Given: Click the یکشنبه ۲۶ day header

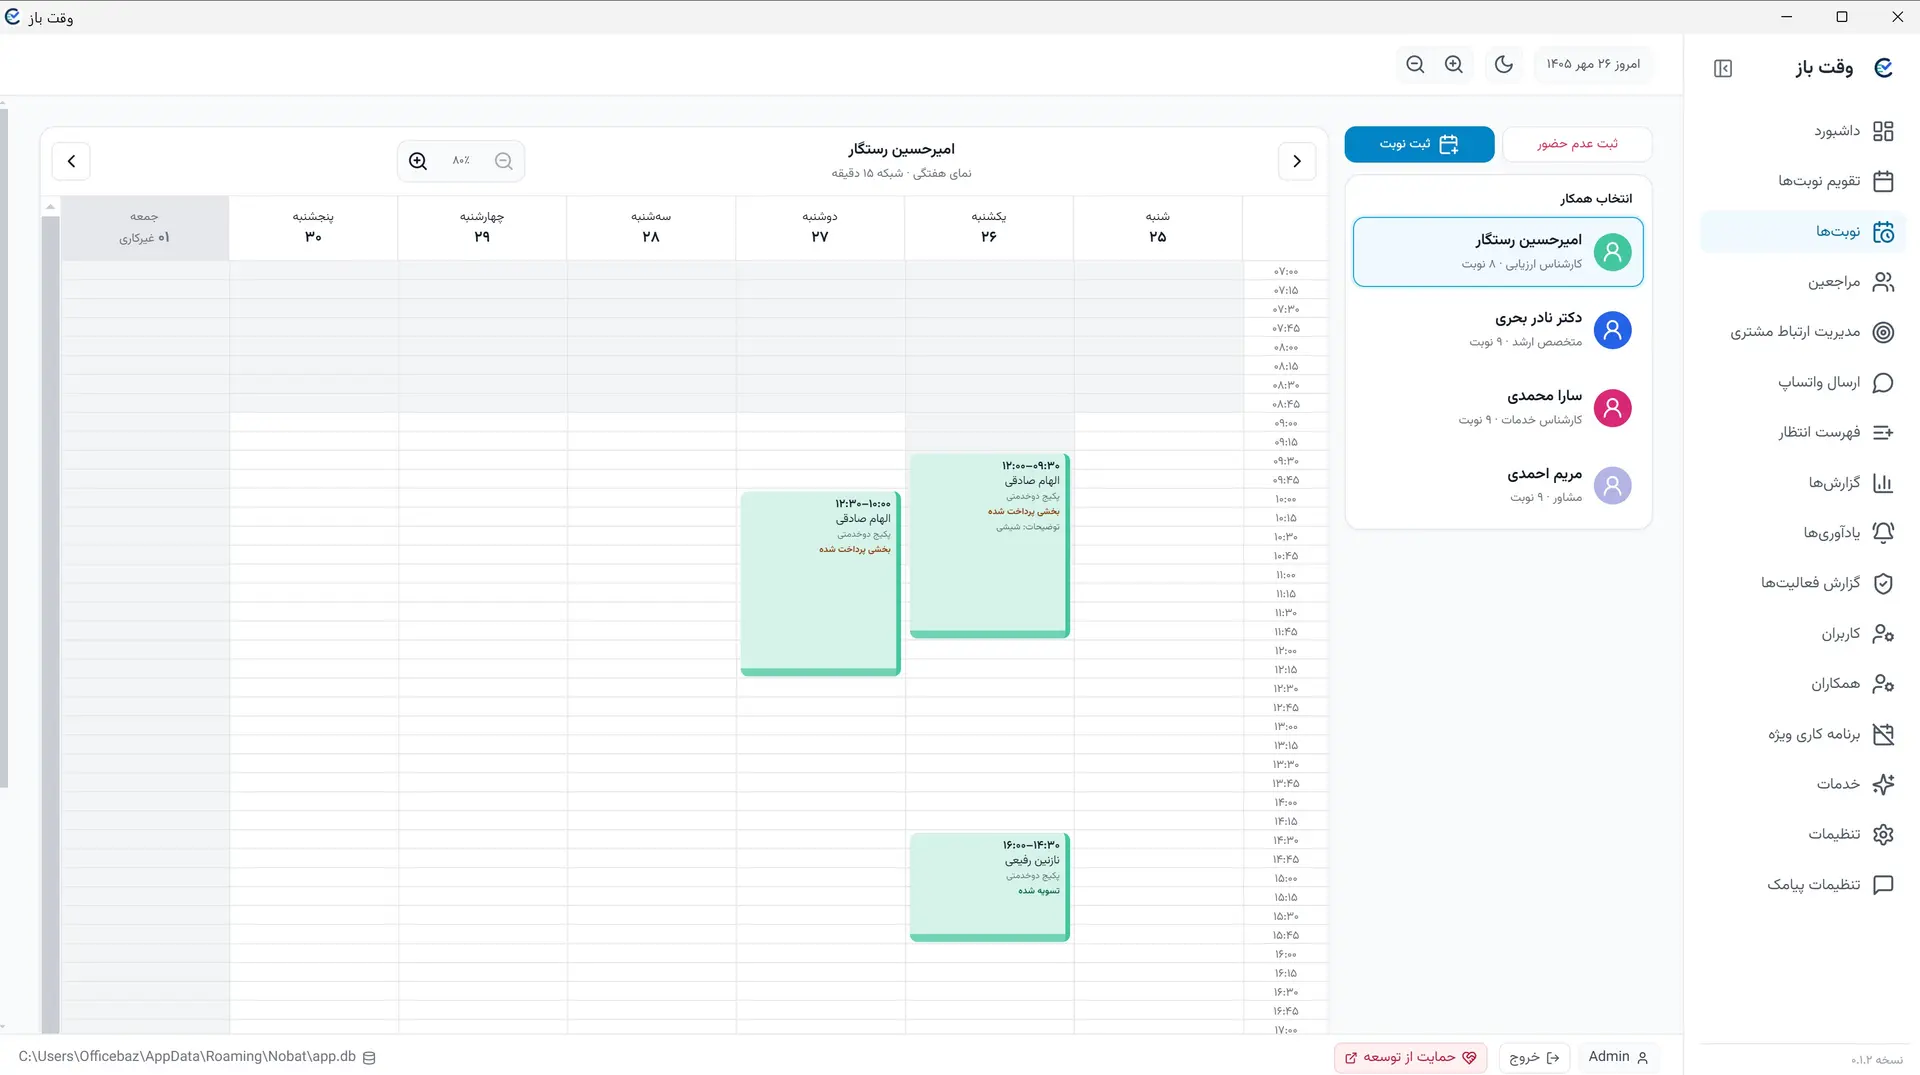Looking at the screenshot, I should (x=989, y=227).
